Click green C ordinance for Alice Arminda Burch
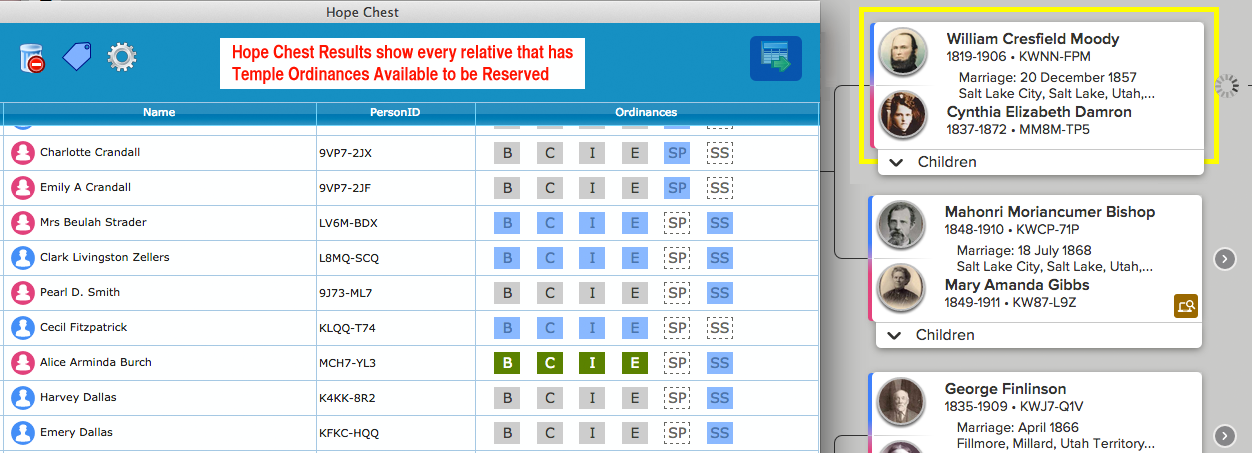The width and height of the screenshot is (1252, 453). (549, 363)
